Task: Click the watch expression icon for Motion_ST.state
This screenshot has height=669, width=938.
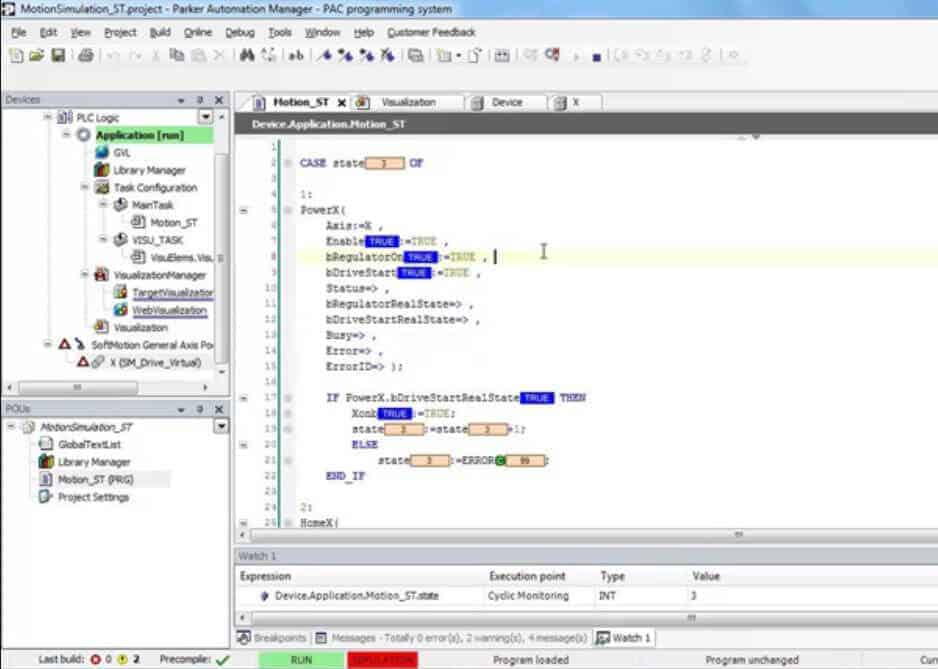Action: click(x=264, y=595)
